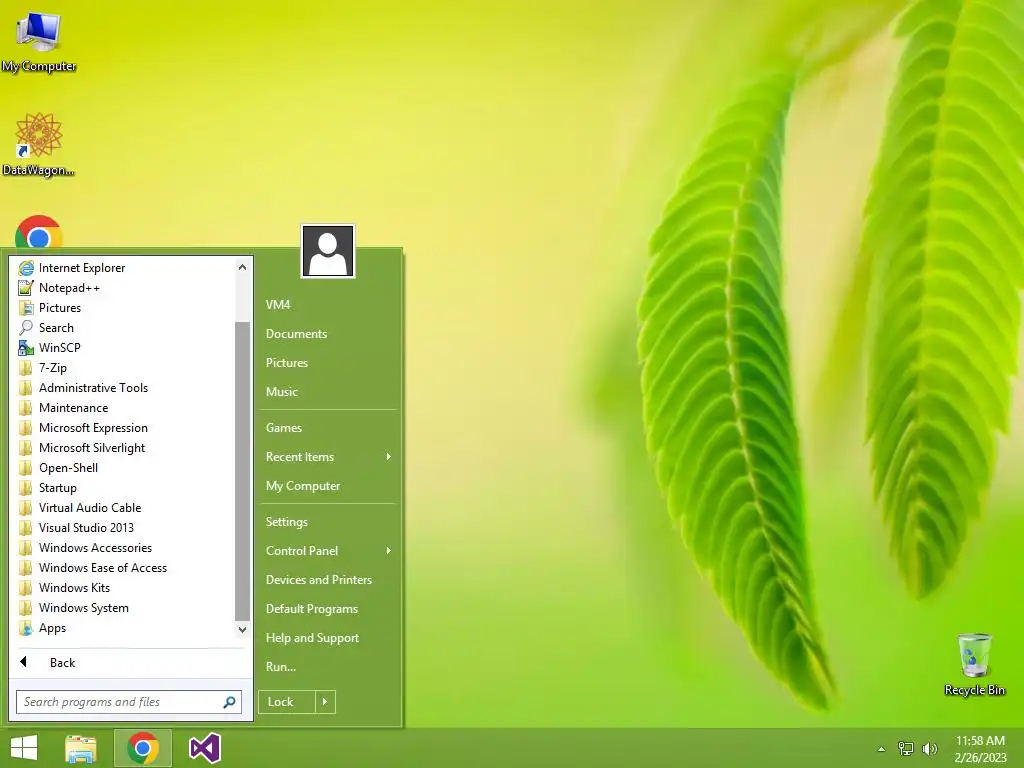The height and width of the screenshot is (768, 1024).
Task: Click the network icon in system tray
Action: (906, 749)
